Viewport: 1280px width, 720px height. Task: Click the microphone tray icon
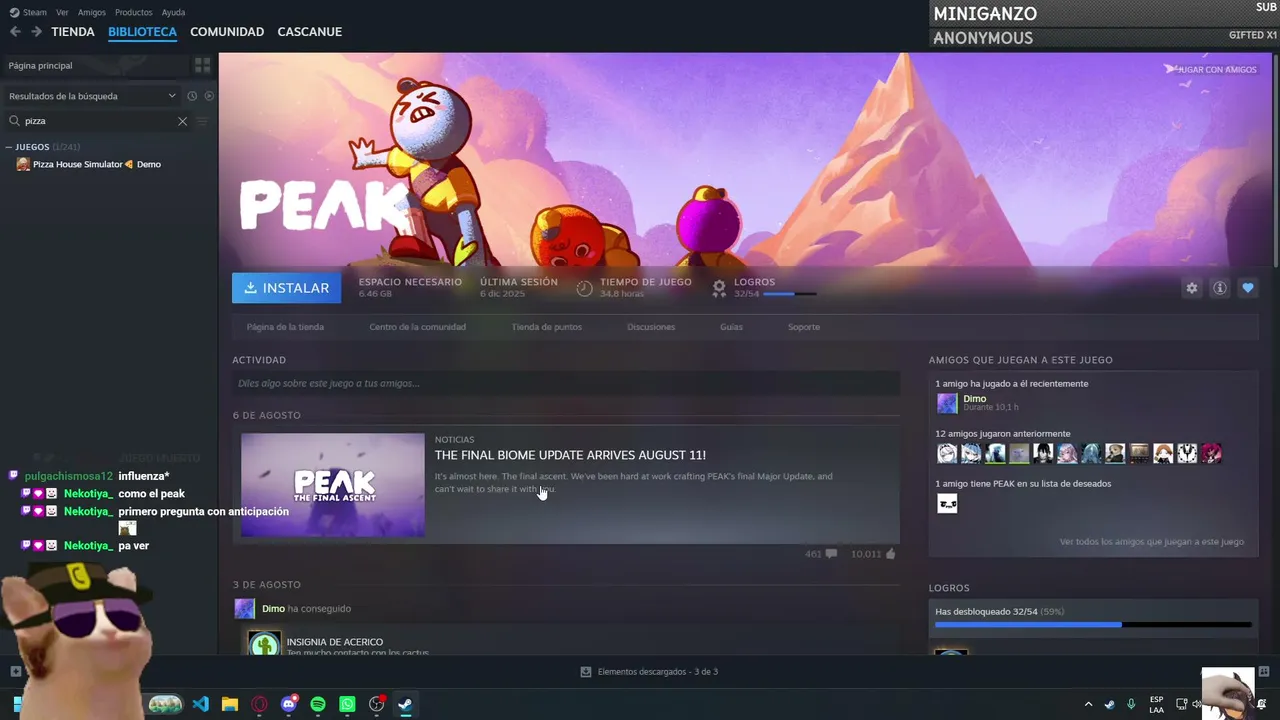tap(1131, 704)
